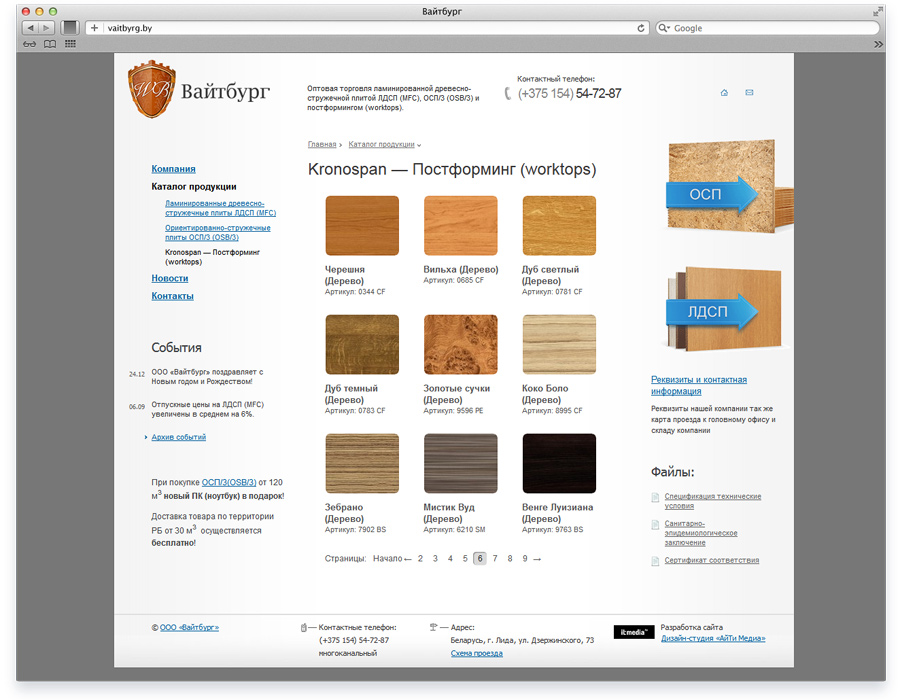
Task: Open the Новости menu item
Action: [170, 278]
